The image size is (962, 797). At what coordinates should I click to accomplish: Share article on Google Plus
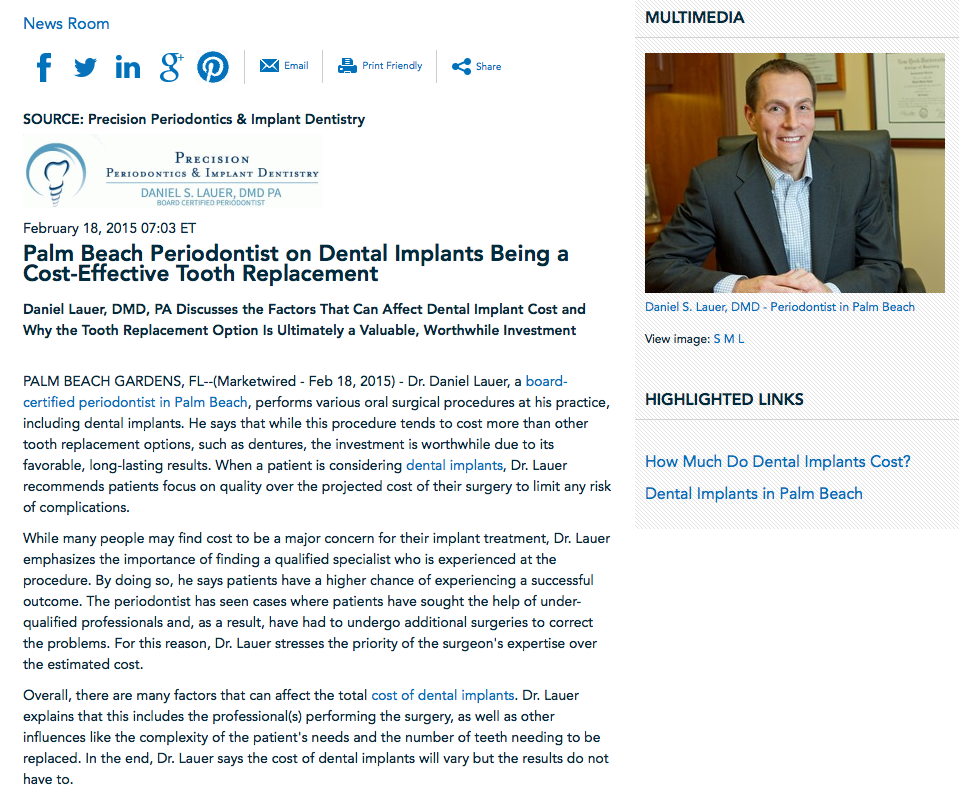(x=171, y=67)
